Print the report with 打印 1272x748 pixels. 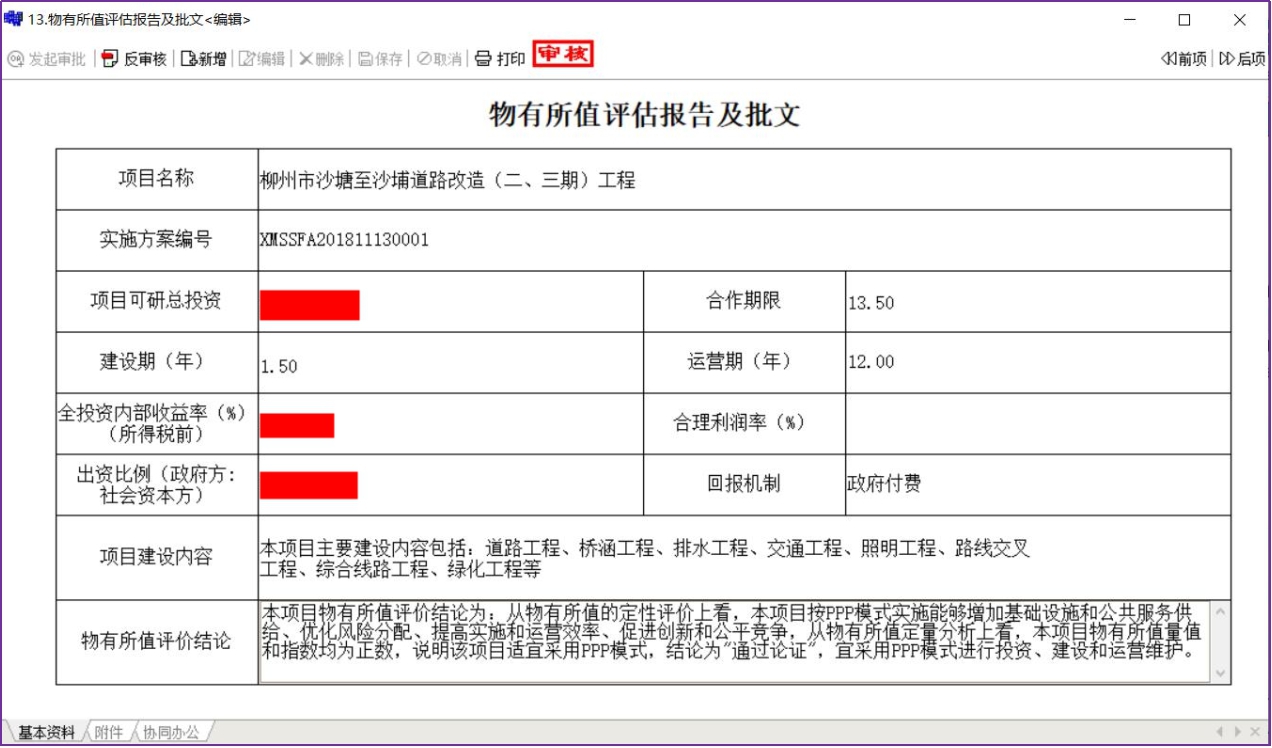[484, 59]
